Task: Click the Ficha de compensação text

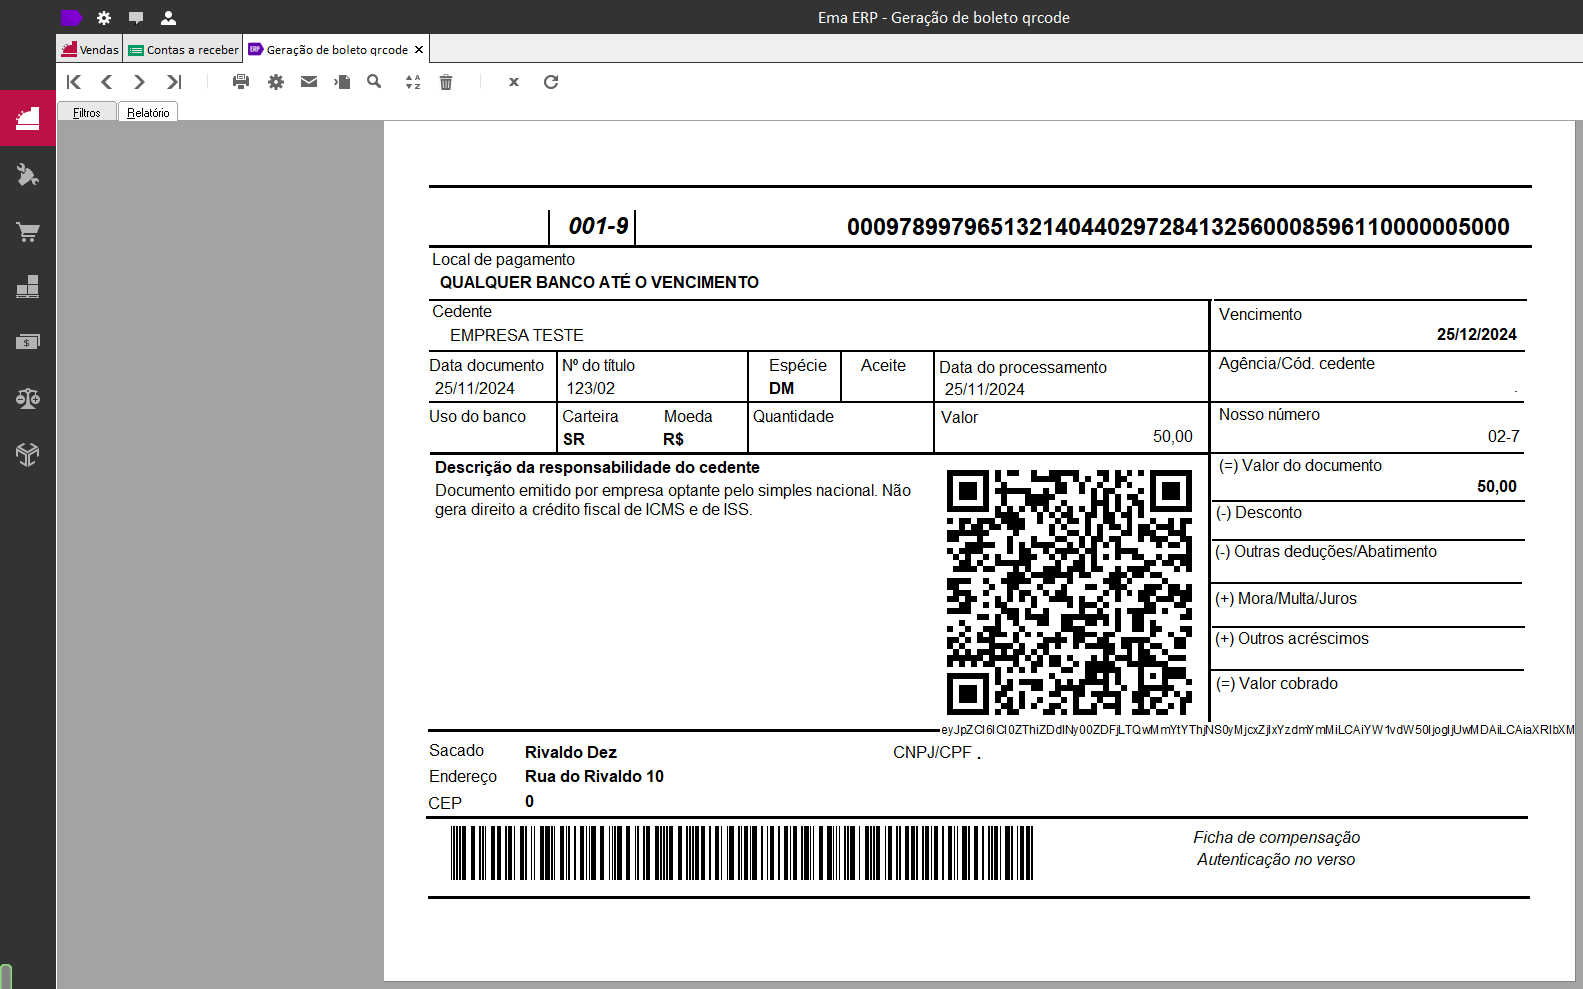Action: pos(1276,837)
